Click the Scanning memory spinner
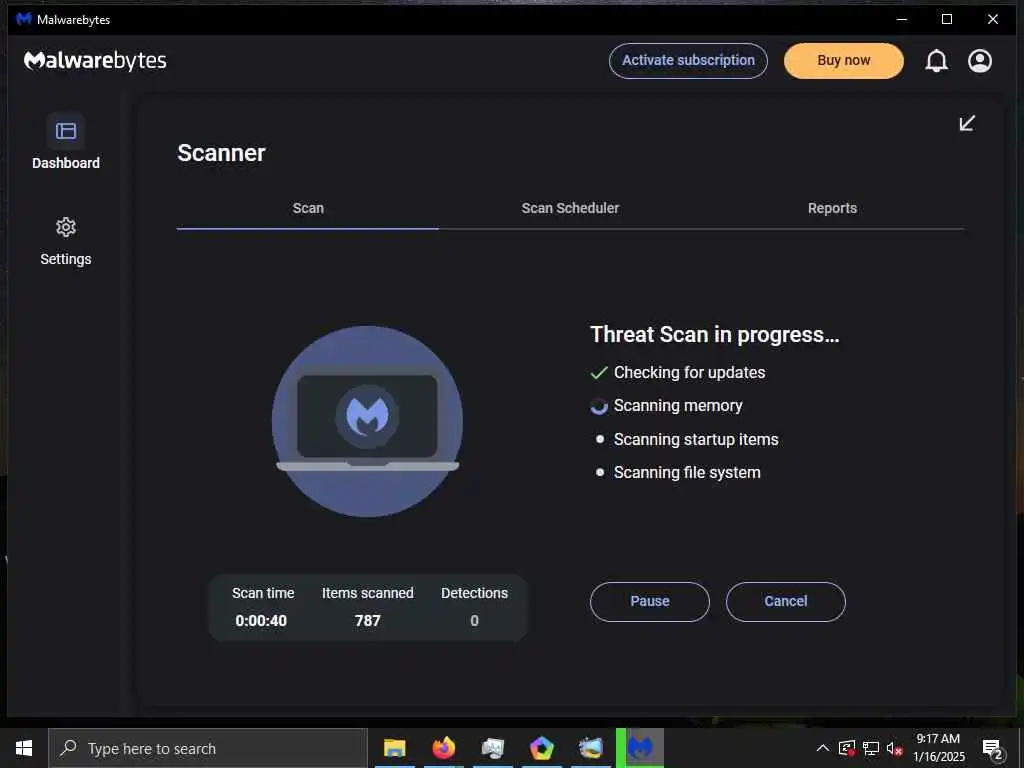The width and height of the screenshot is (1024, 768). point(599,406)
